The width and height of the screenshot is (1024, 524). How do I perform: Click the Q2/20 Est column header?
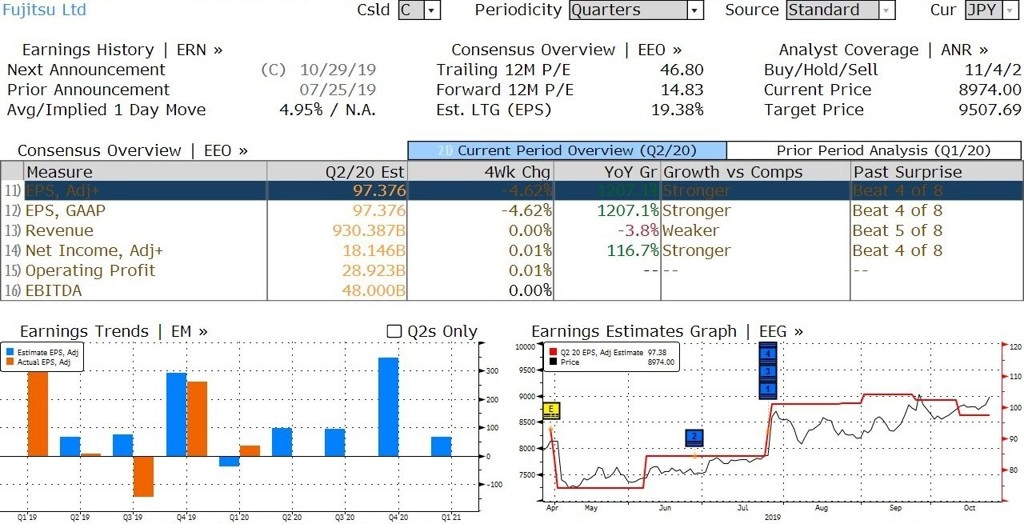(x=337, y=172)
